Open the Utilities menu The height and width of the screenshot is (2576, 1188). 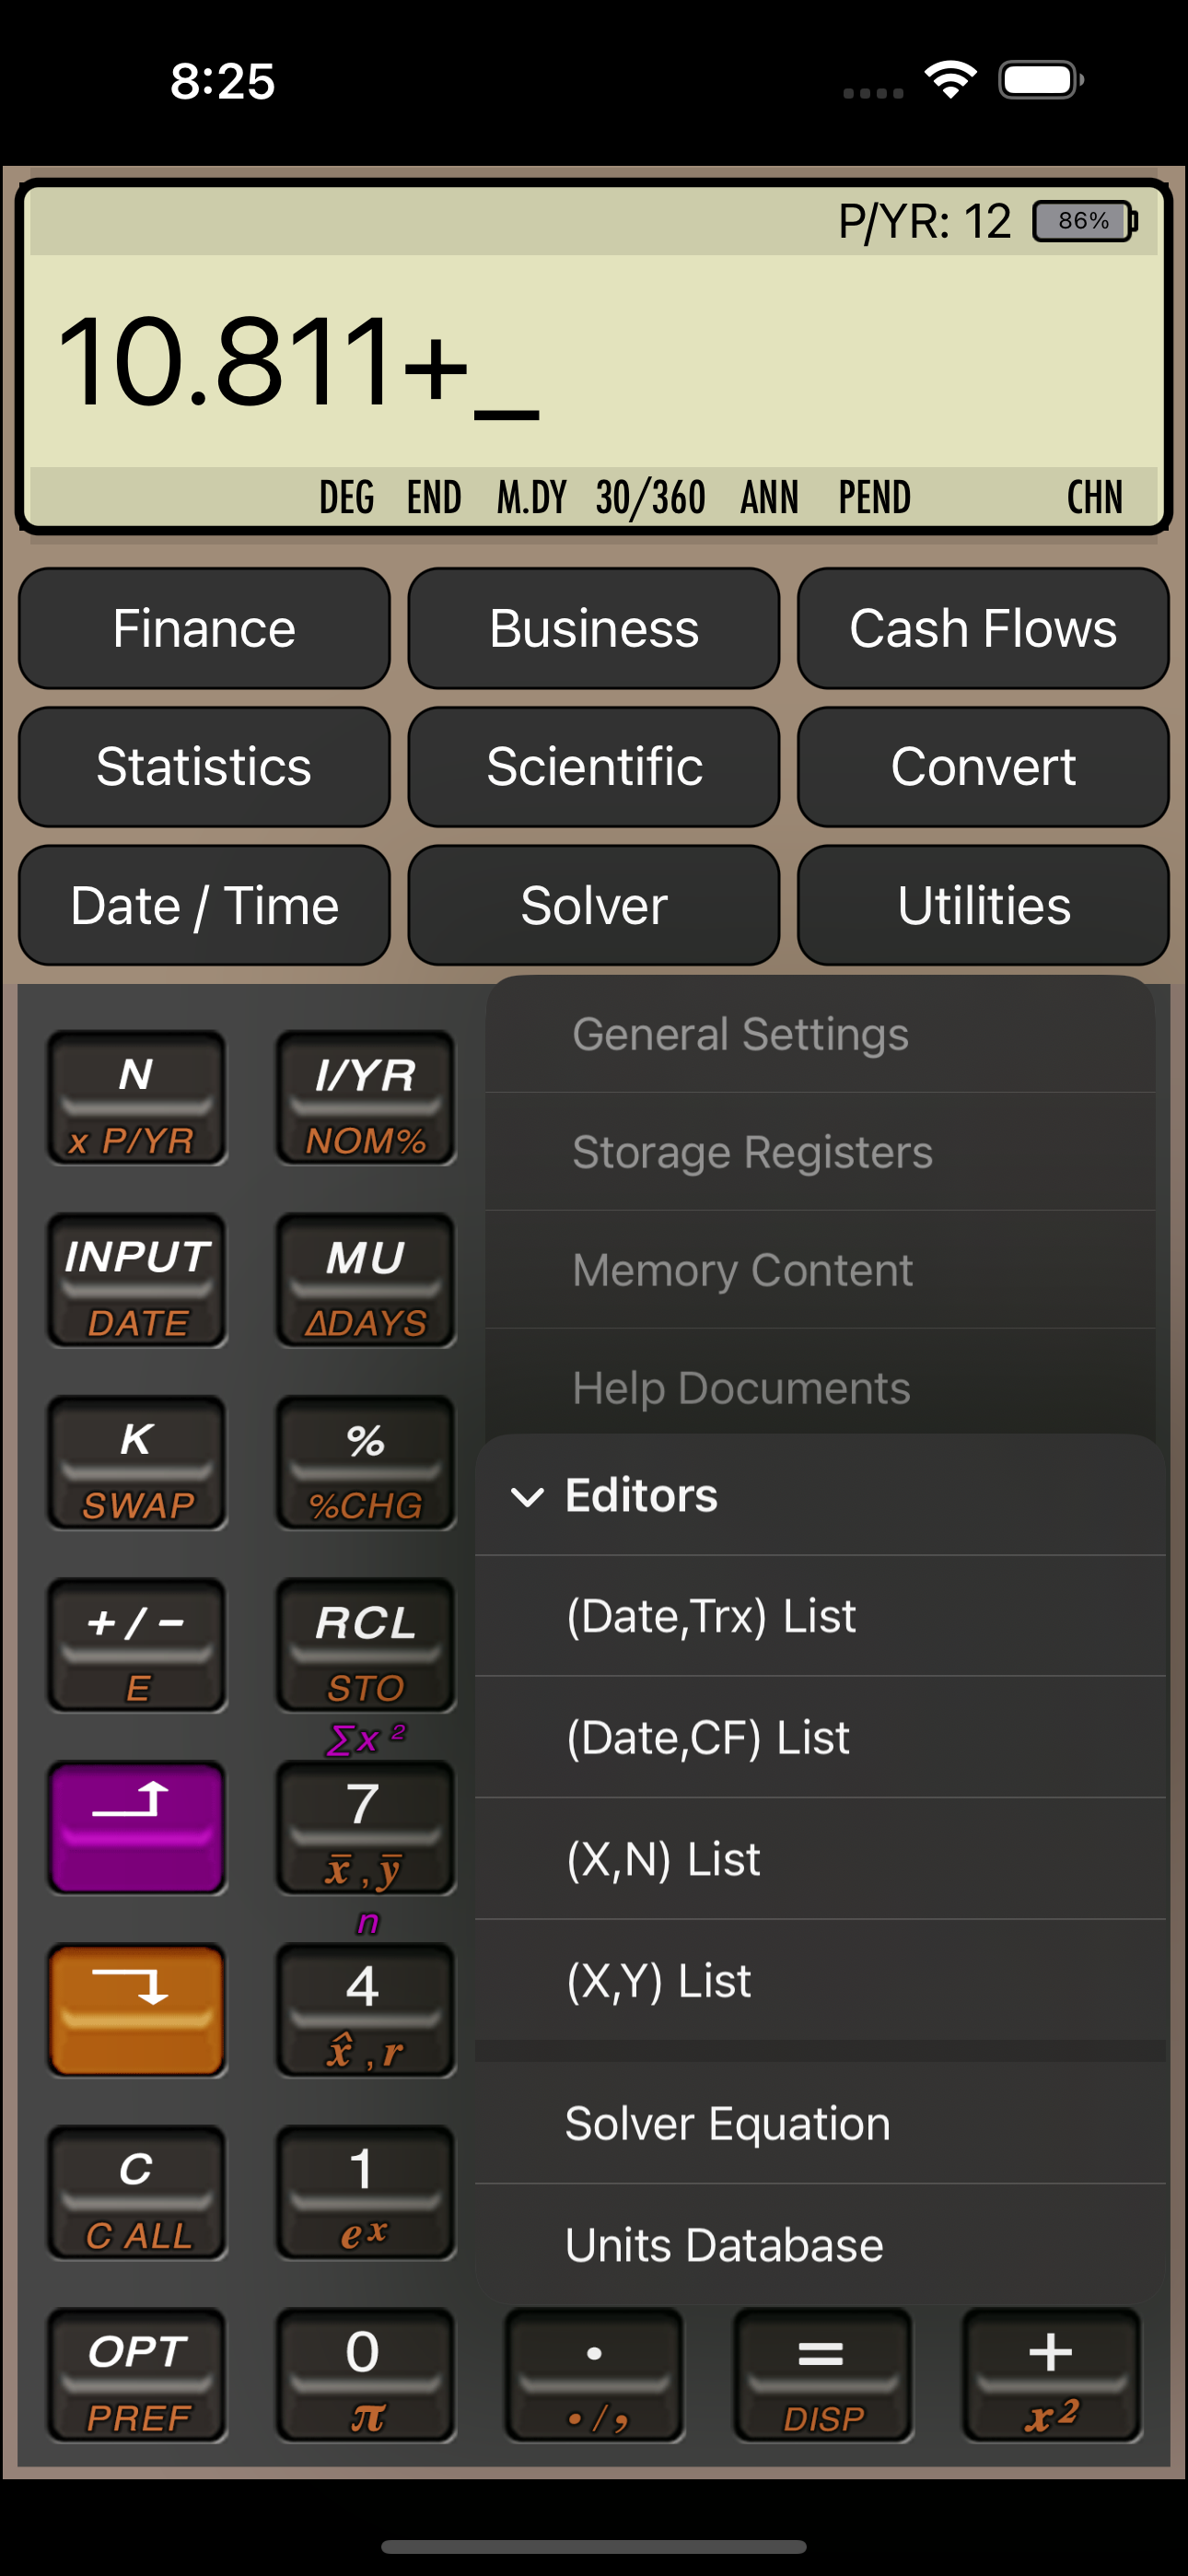pos(983,905)
